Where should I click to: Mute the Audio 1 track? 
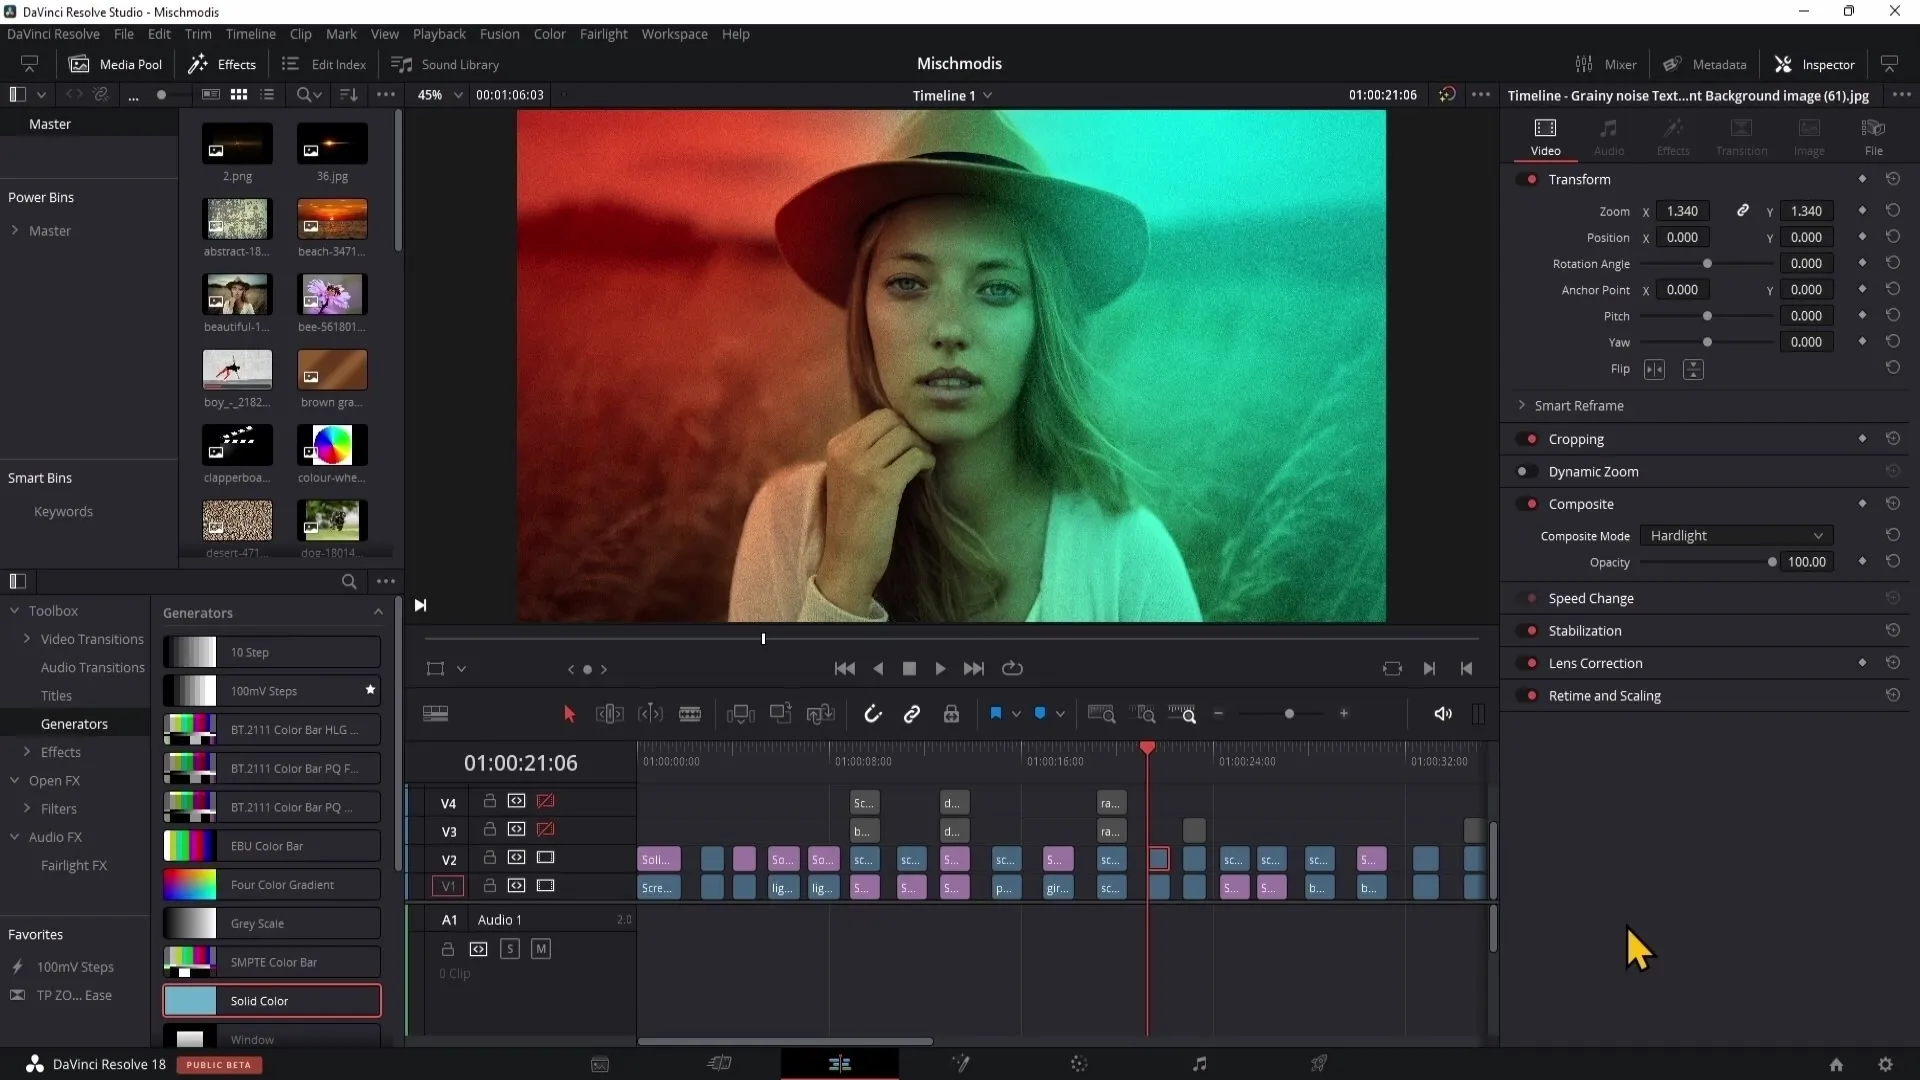pos(541,949)
